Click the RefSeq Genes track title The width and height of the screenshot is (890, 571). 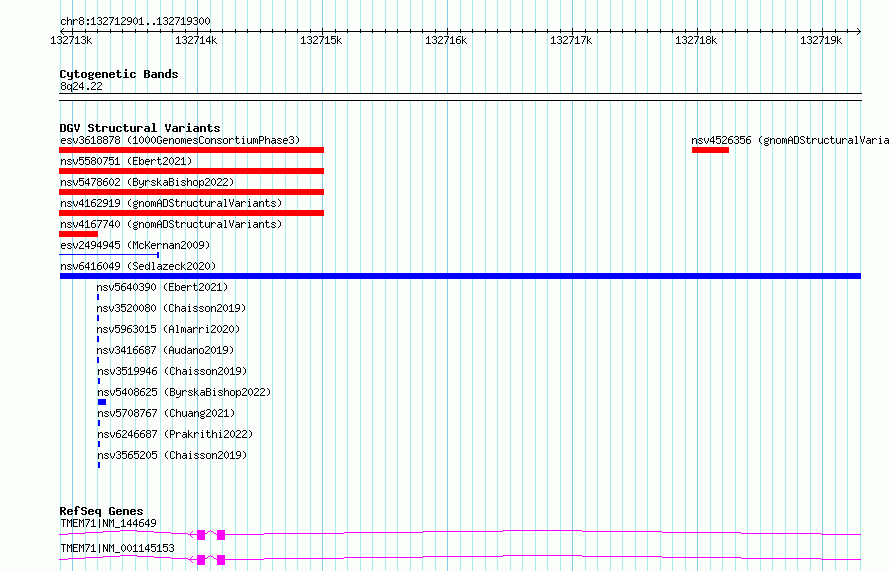pyautogui.click(x=101, y=511)
